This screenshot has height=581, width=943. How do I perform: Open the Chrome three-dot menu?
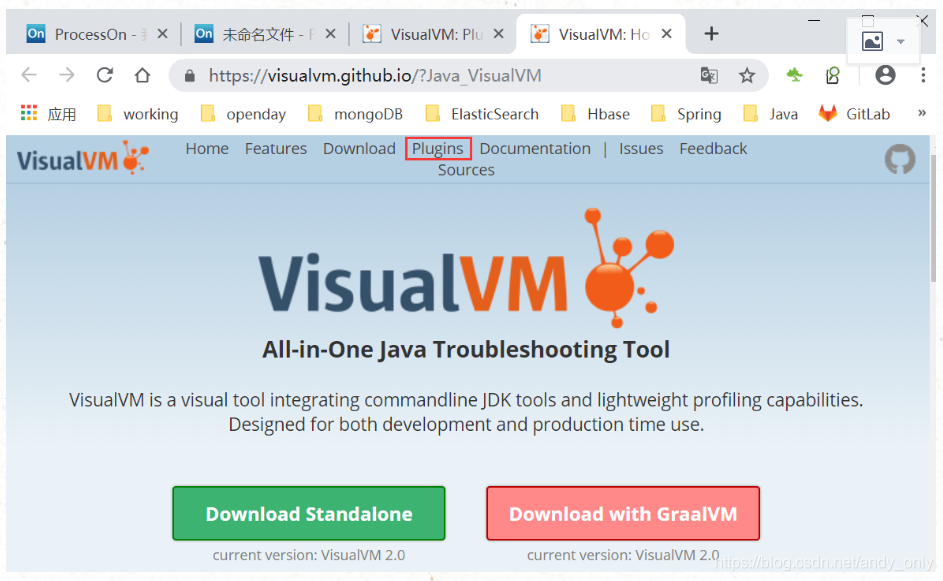(923, 75)
